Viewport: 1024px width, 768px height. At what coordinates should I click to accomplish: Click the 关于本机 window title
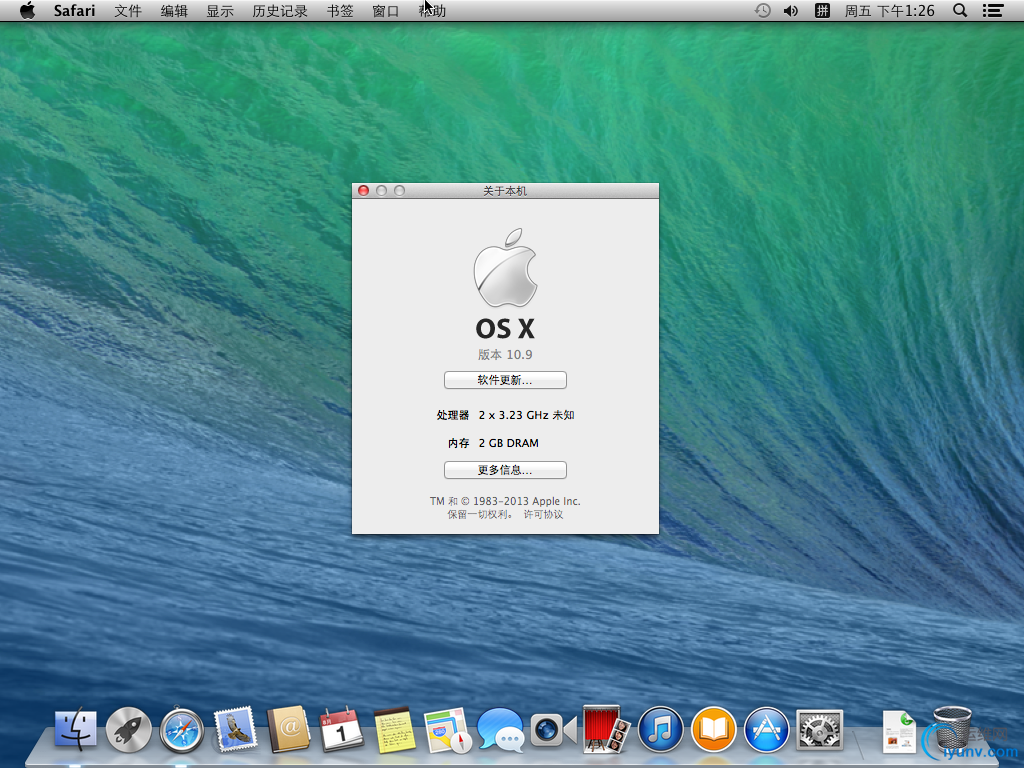tap(505, 191)
